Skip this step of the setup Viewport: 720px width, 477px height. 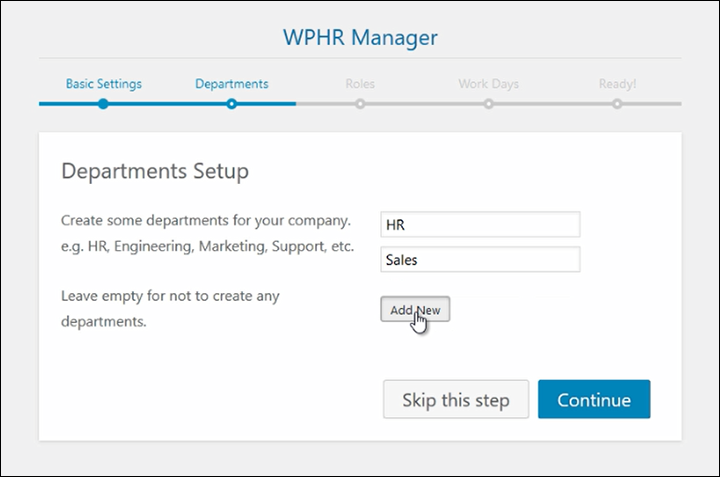[456, 399]
